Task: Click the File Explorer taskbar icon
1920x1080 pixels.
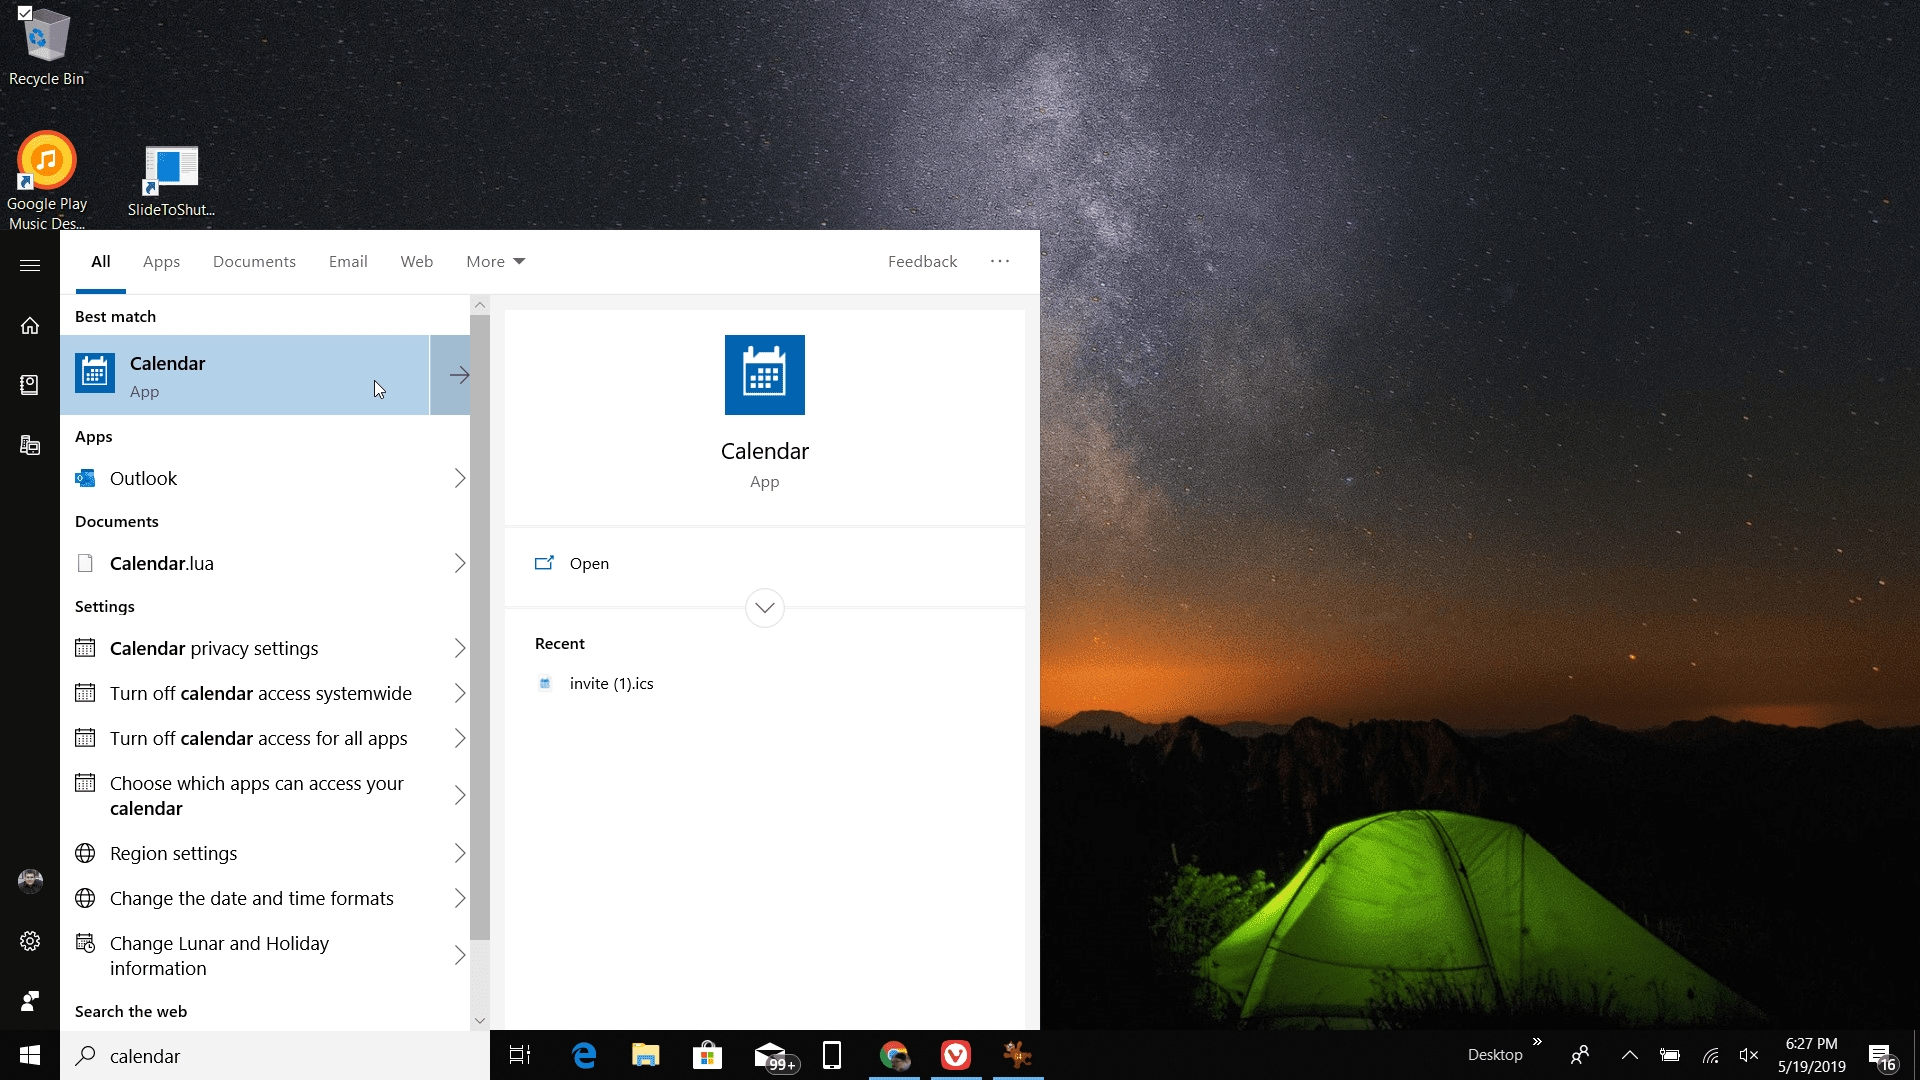Action: click(x=646, y=1055)
